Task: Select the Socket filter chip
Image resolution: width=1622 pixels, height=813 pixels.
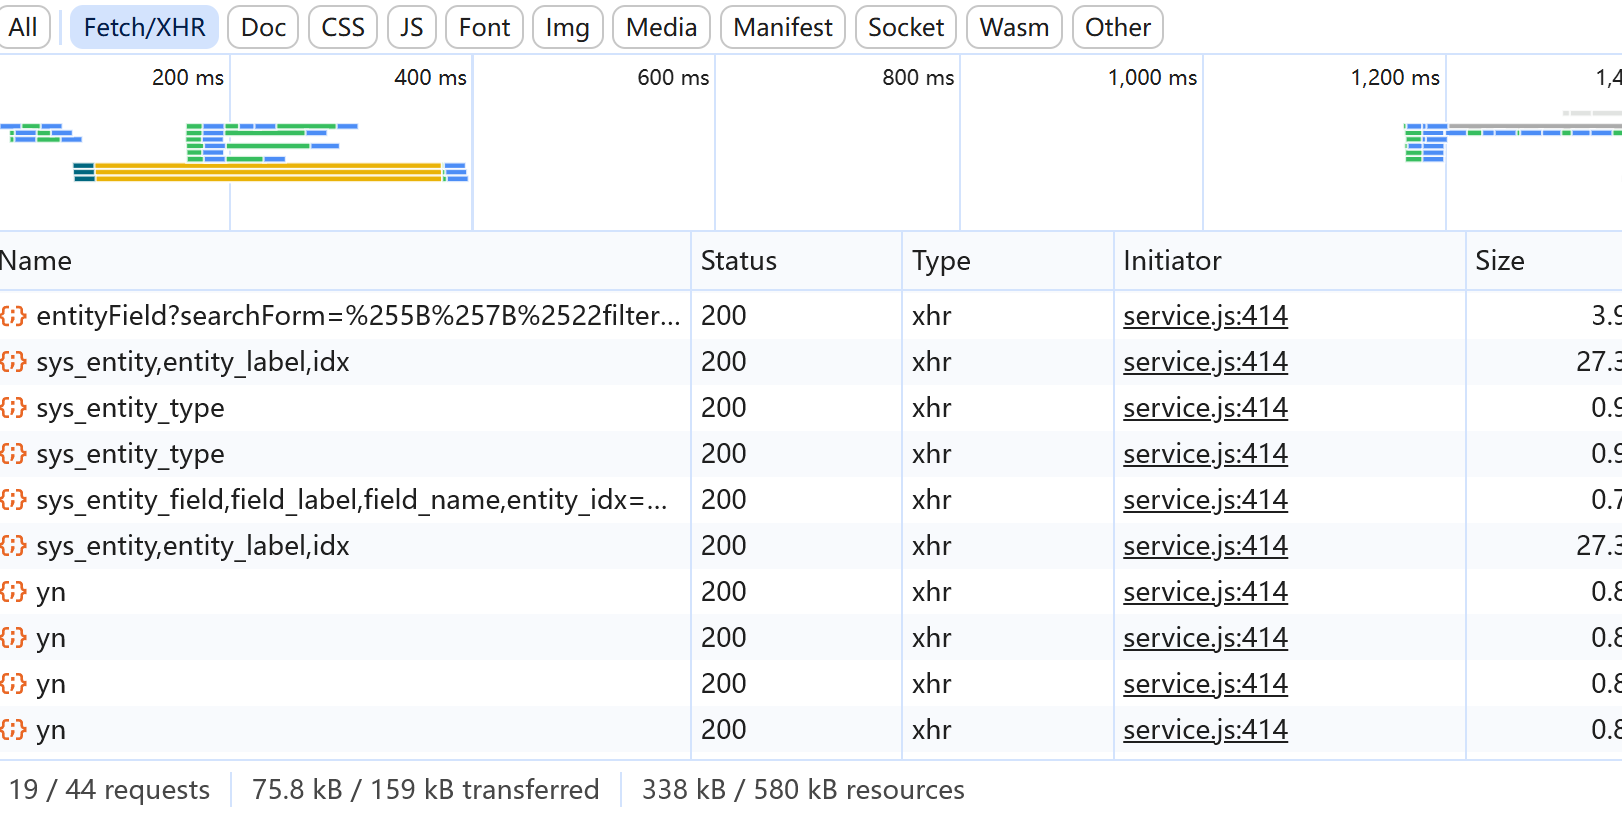Action: (905, 27)
